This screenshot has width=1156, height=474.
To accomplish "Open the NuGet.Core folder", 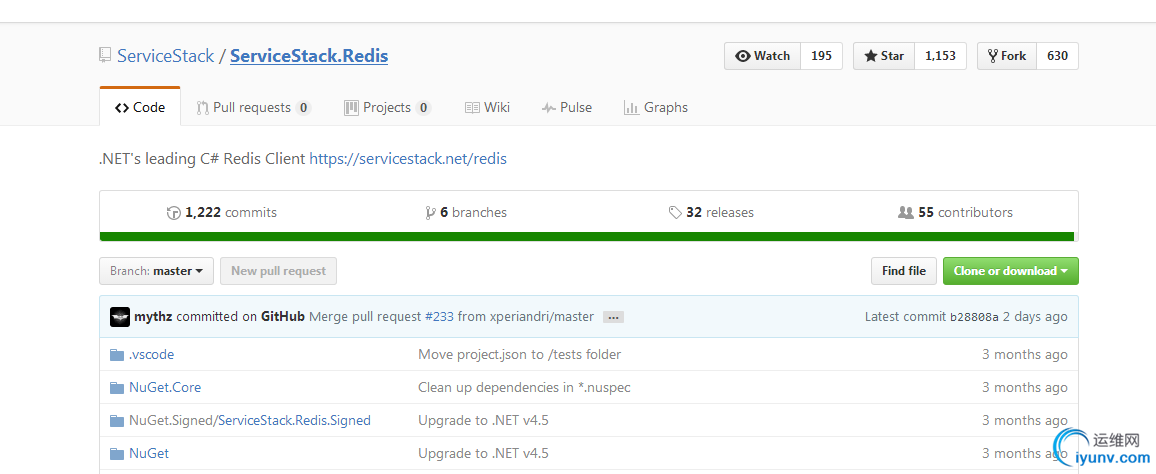I will point(165,387).
